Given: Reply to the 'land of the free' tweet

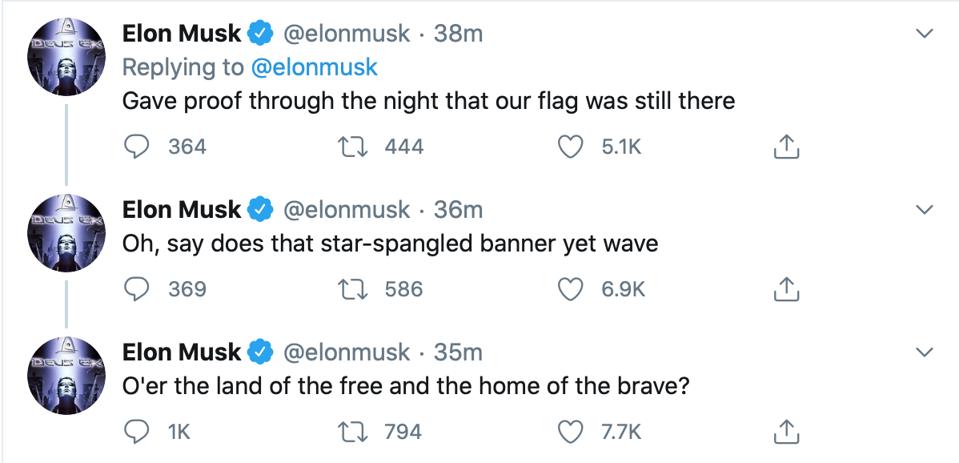Looking at the screenshot, I should point(135,432).
